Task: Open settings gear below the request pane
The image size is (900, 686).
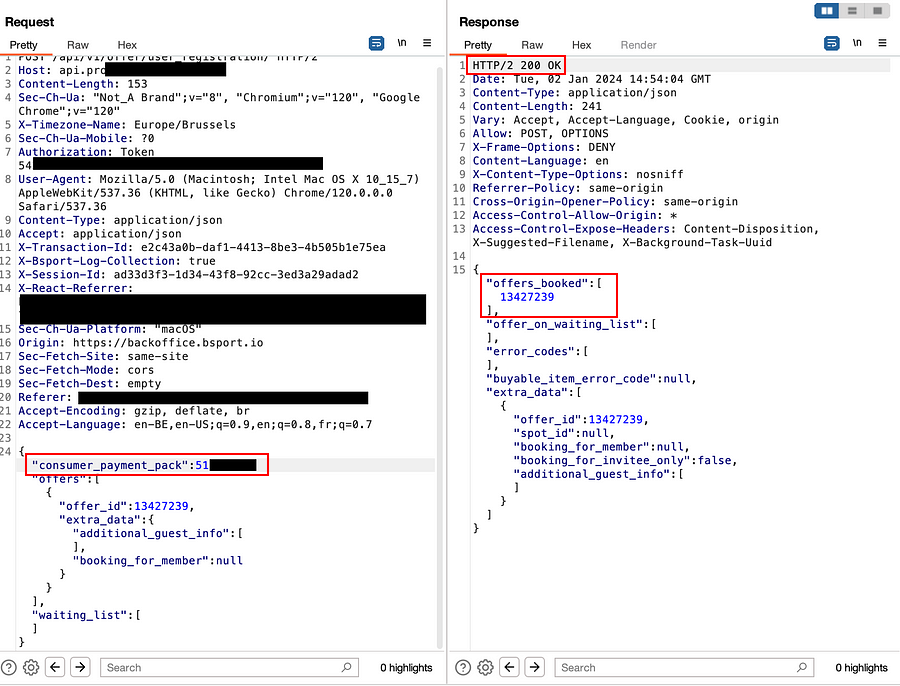Action: 31,667
